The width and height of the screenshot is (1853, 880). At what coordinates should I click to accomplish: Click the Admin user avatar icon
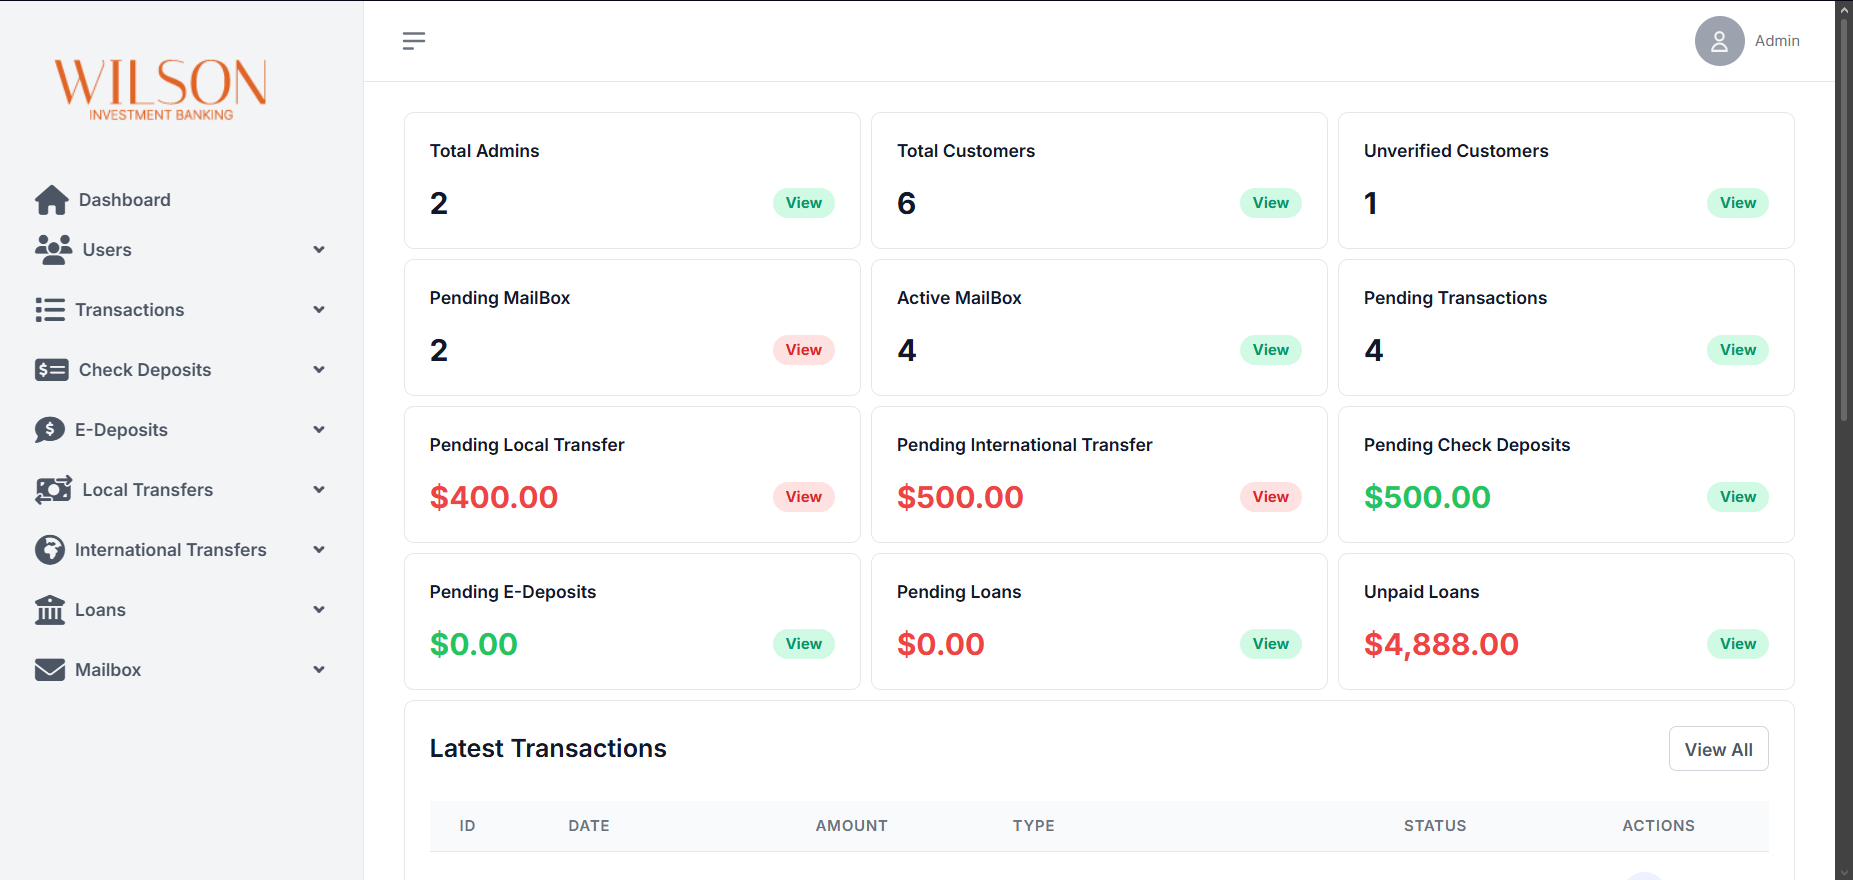click(1719, 41)
